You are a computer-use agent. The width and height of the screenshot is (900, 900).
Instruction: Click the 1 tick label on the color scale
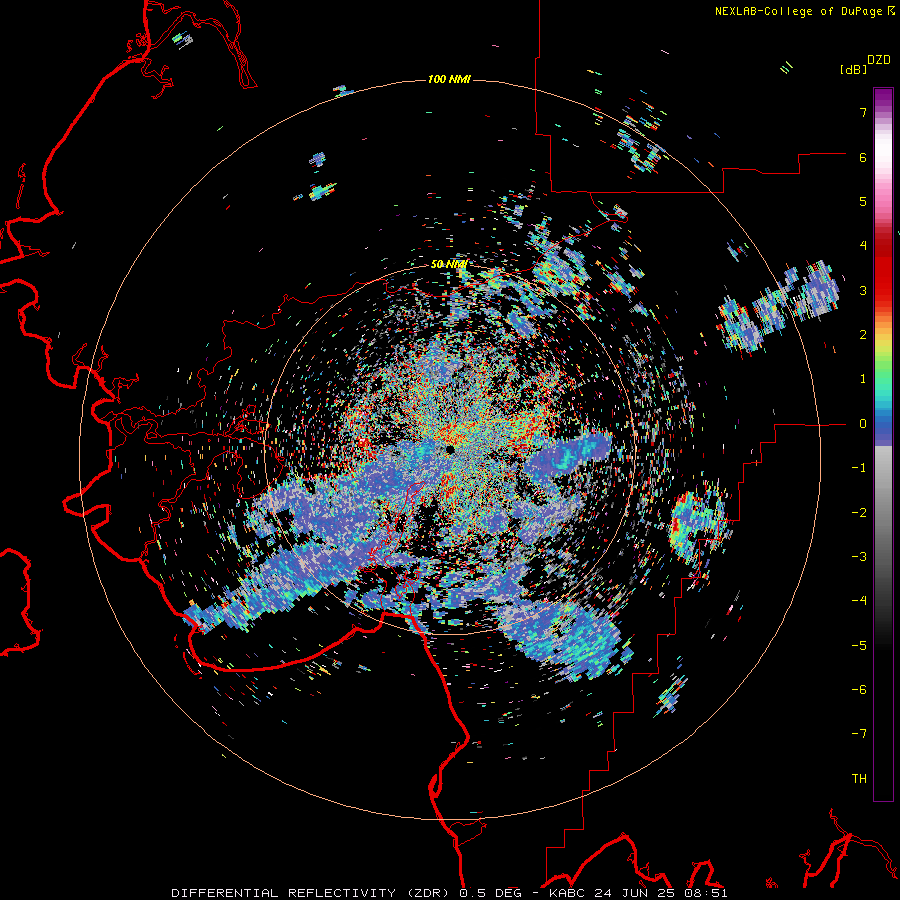coord(863,379)
